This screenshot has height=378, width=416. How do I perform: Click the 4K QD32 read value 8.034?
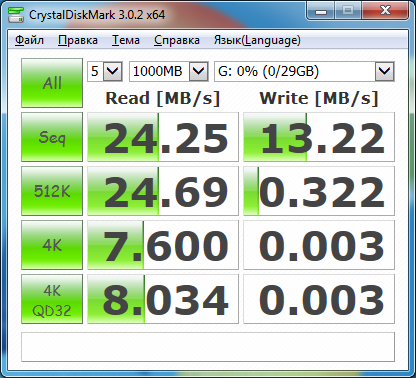point(163,299)
